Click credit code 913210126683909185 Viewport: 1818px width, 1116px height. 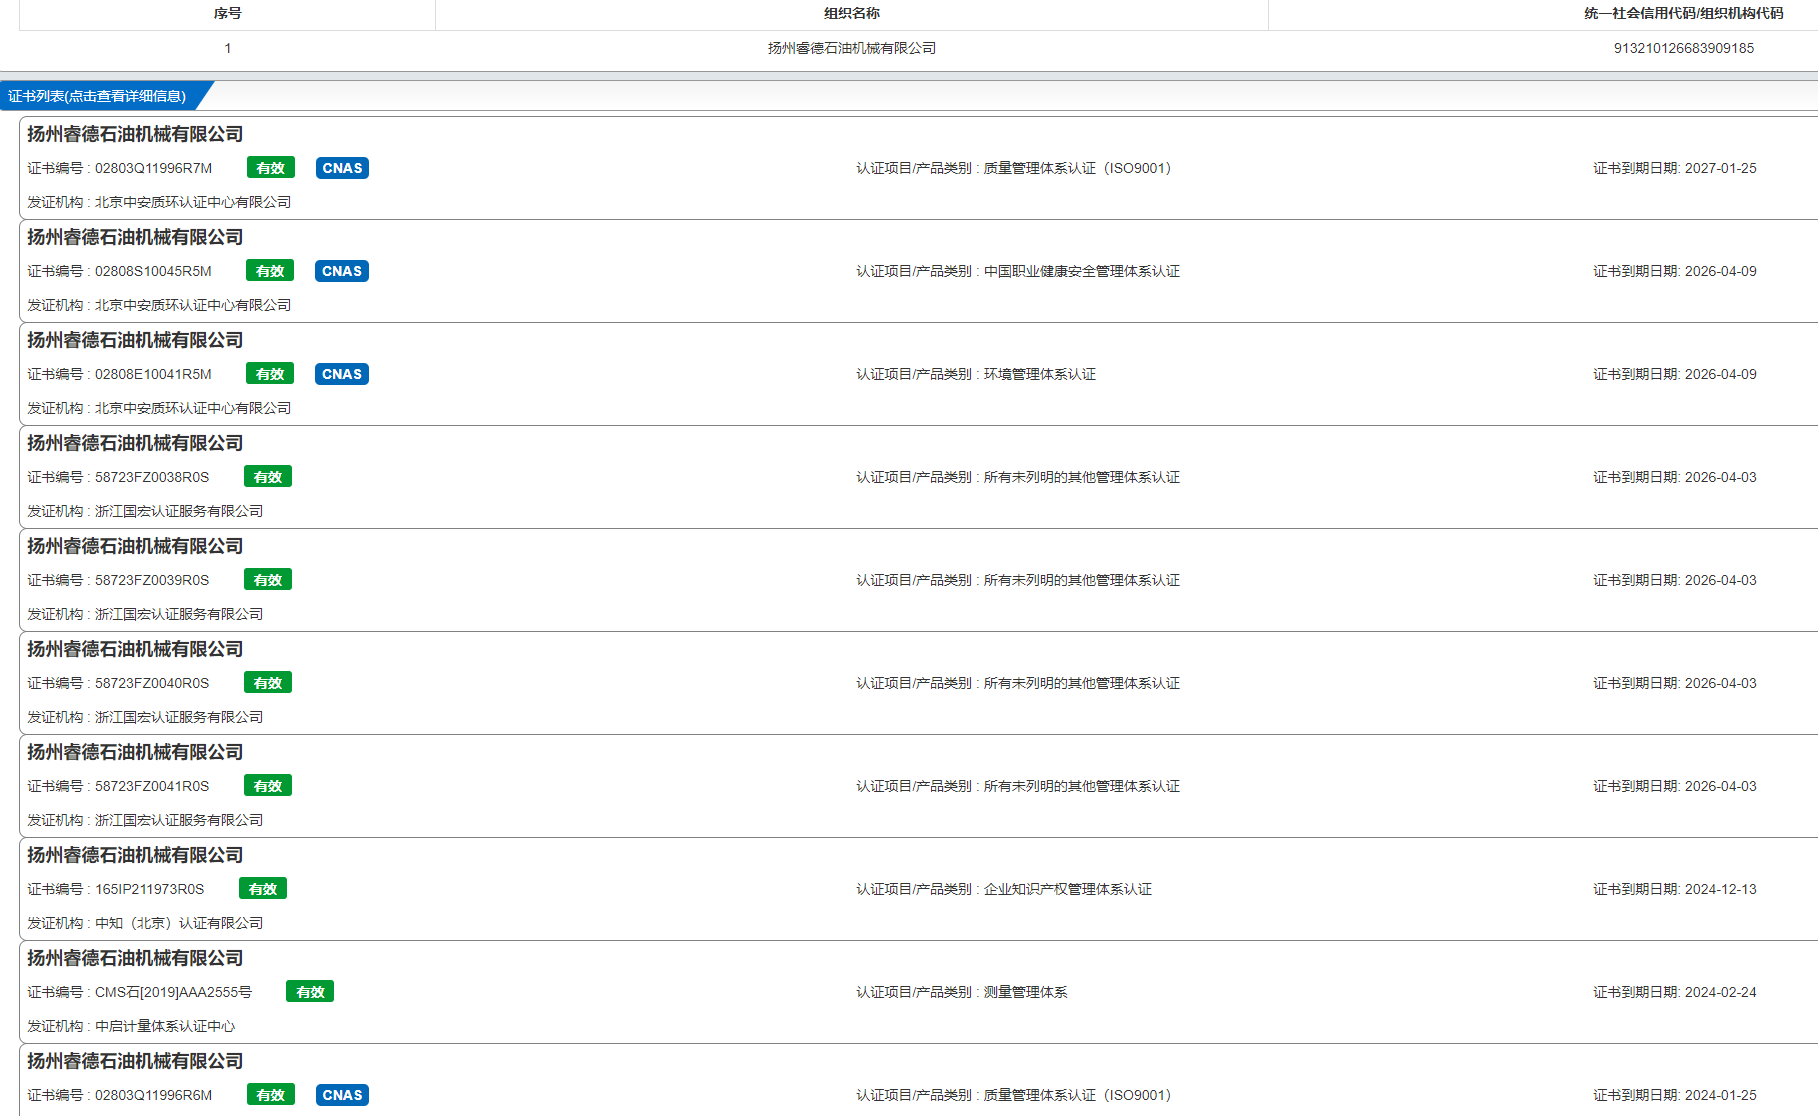(x=1684, y=48)
